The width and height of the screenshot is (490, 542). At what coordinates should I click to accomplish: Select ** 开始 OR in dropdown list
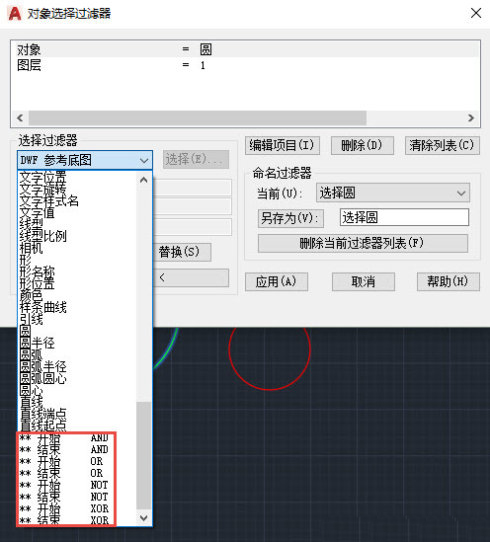coord(66,461)
